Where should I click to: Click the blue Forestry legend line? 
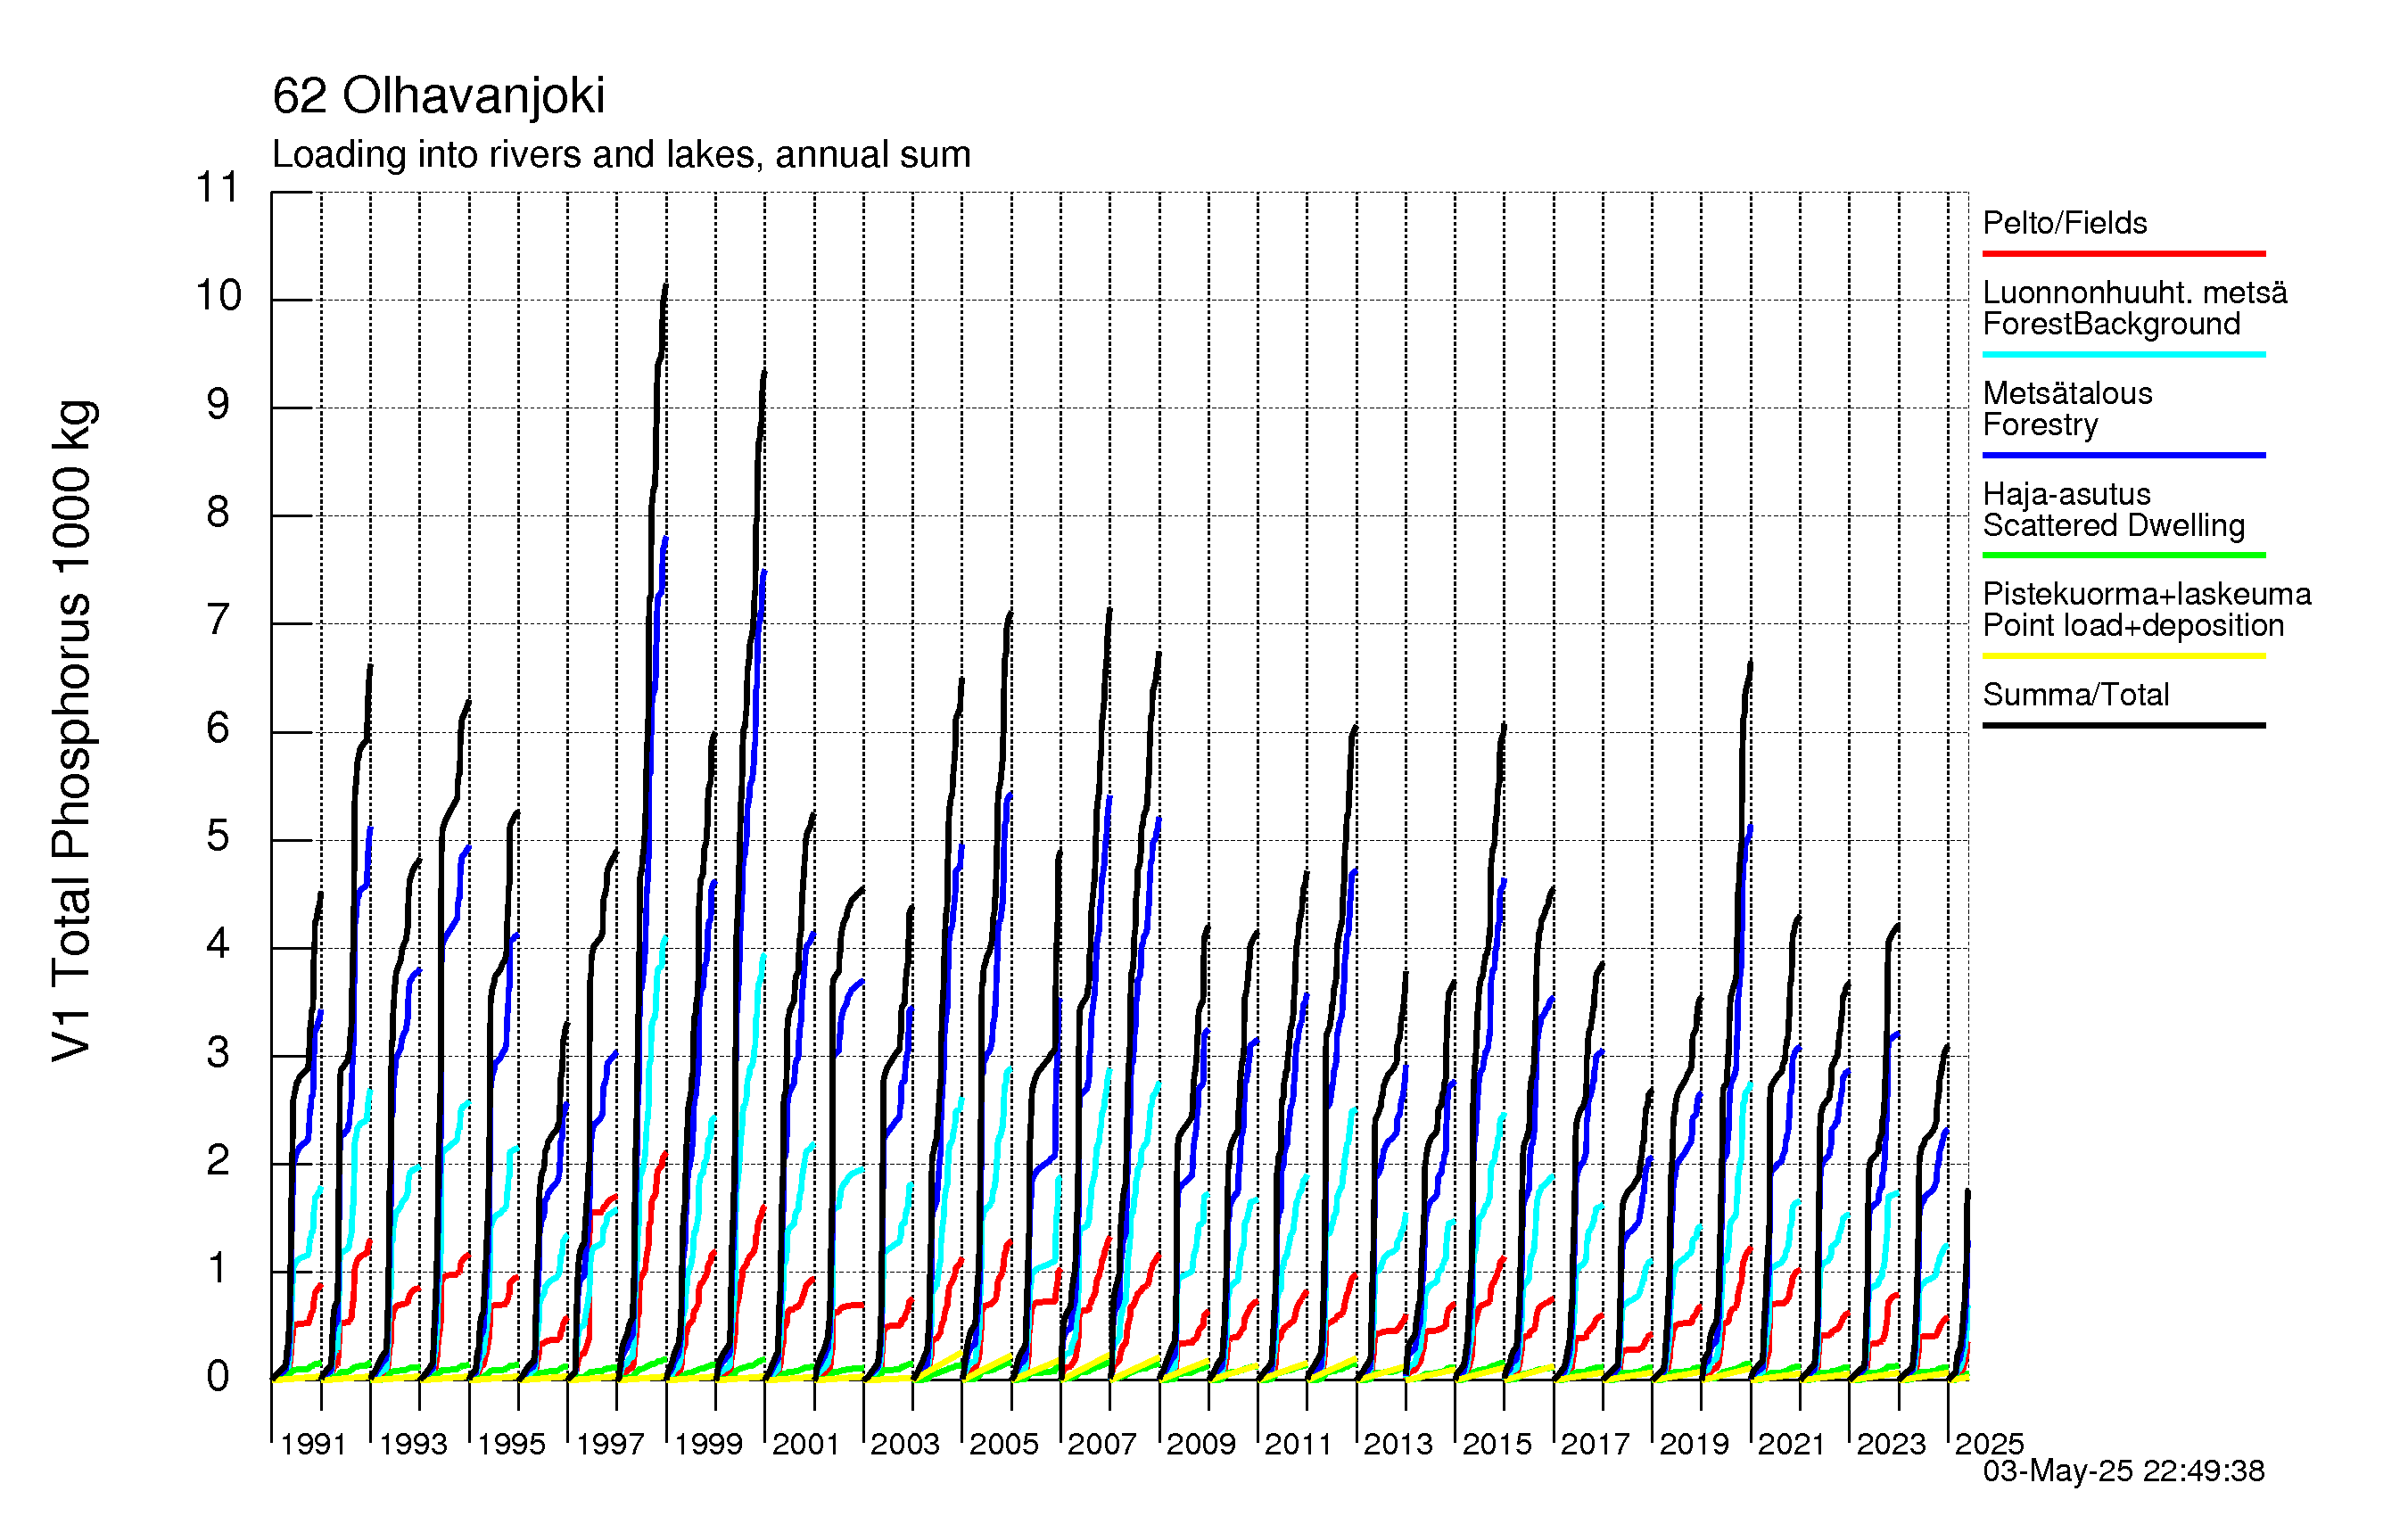point(2124,455)
